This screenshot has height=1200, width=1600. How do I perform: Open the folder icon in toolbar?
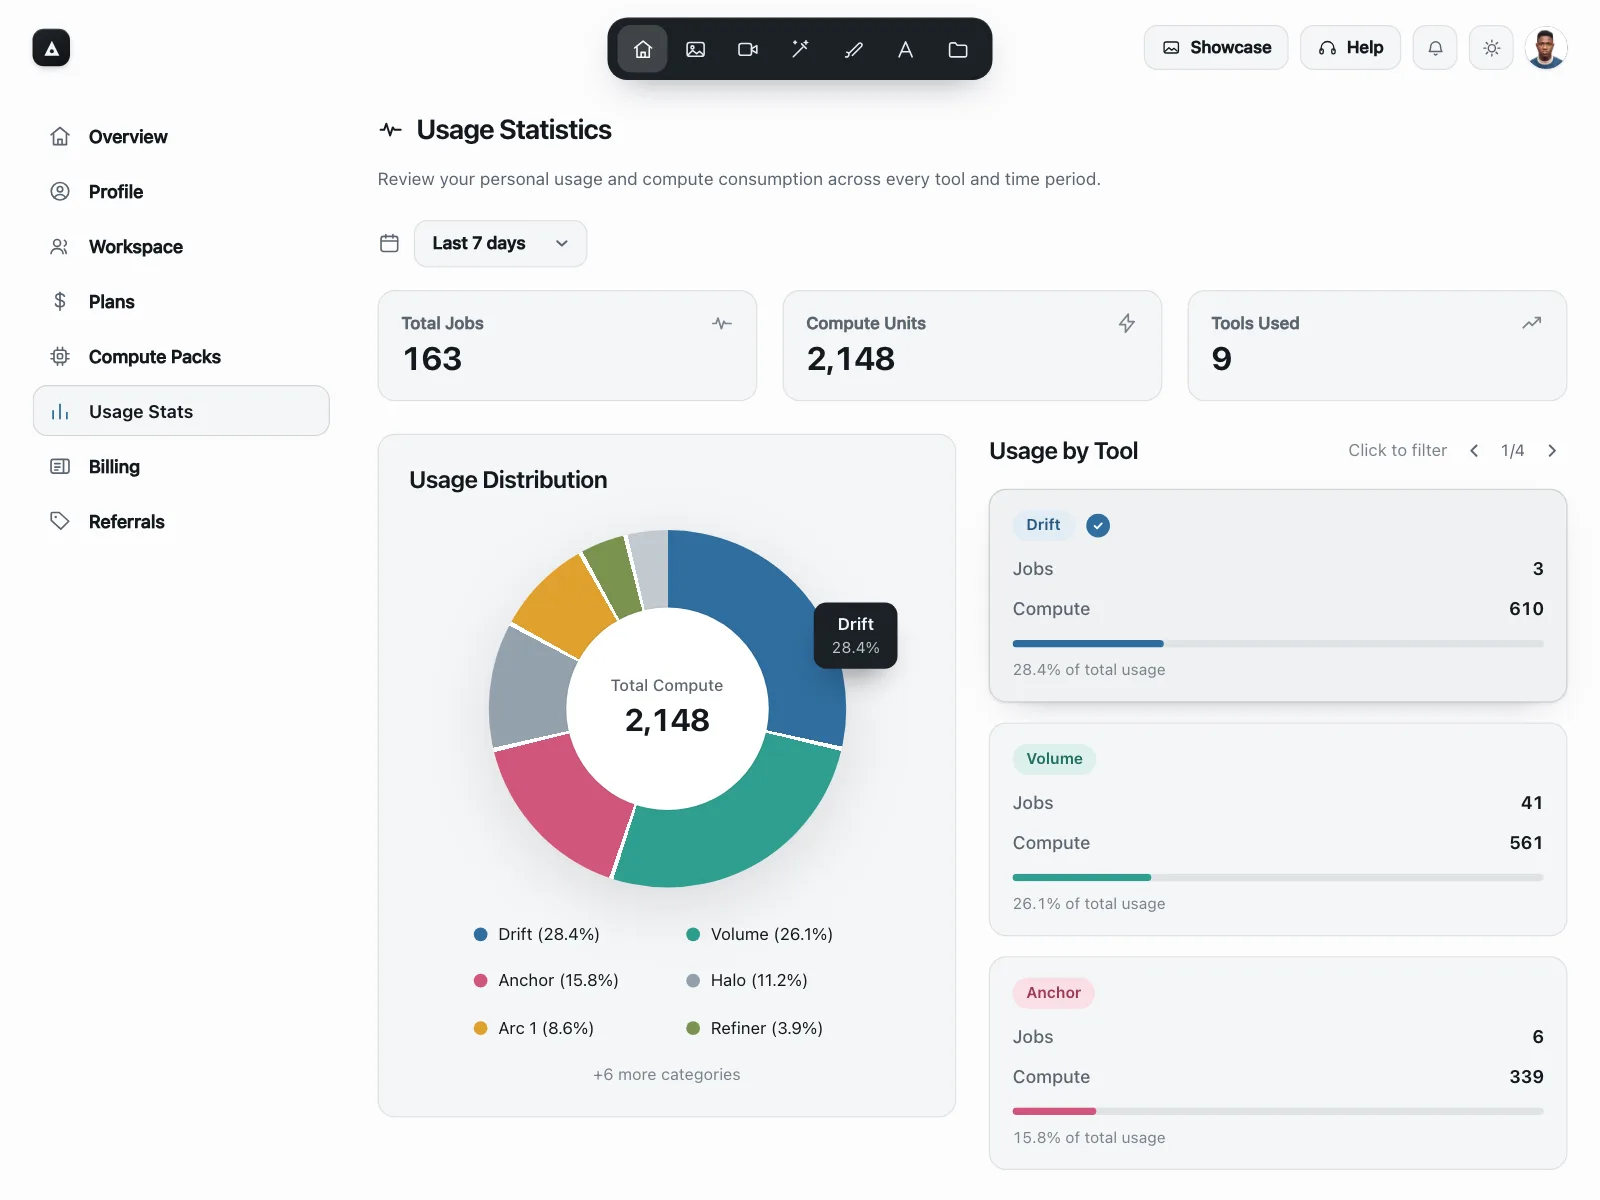coord(958,49)
